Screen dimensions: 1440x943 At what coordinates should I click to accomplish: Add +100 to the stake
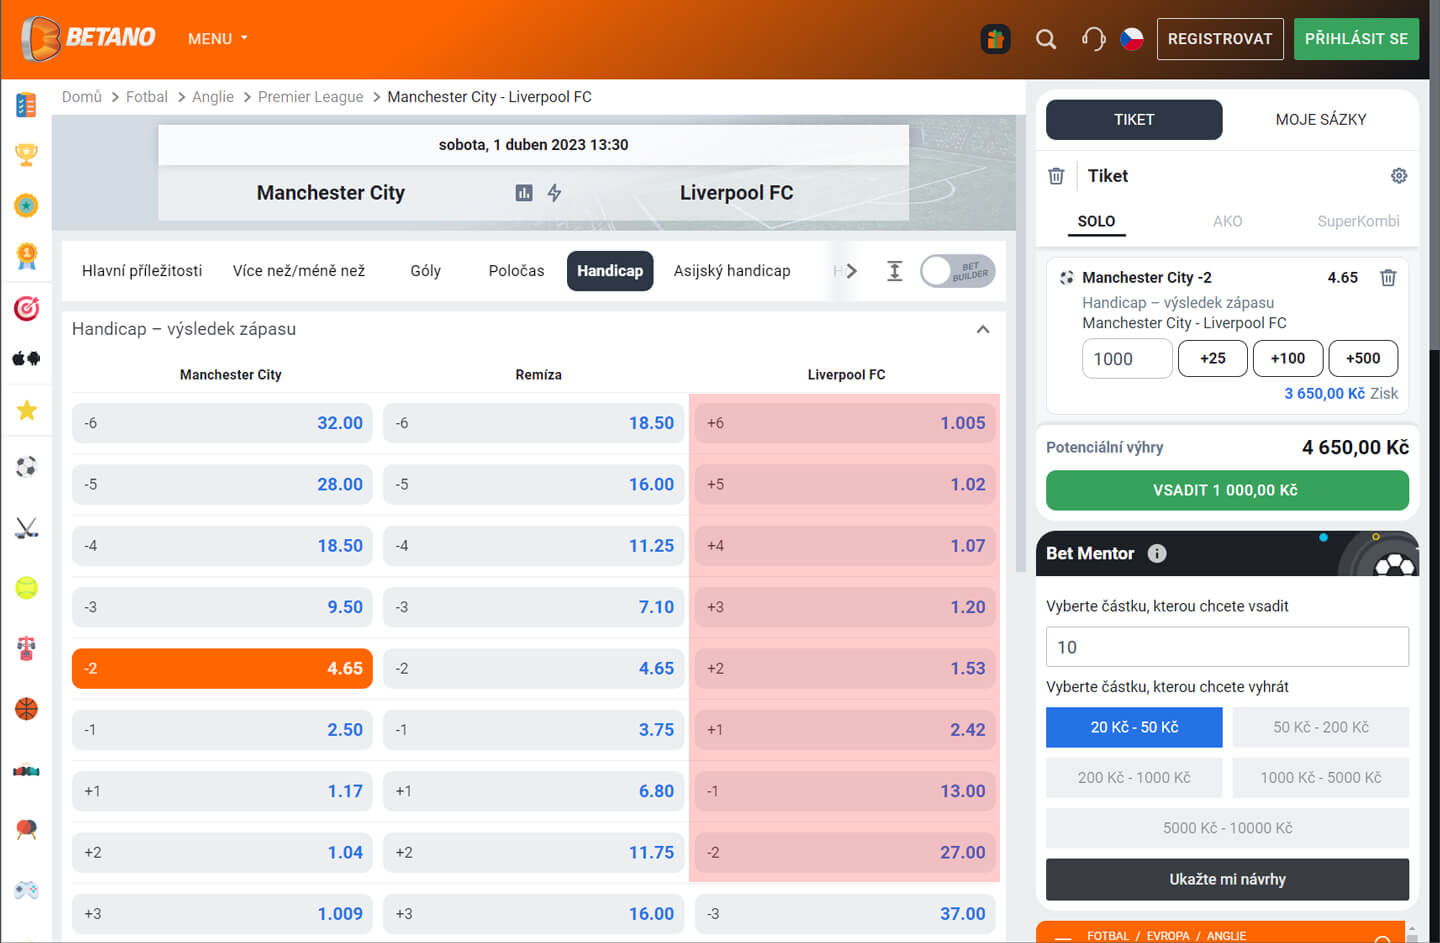point(1288,358)
